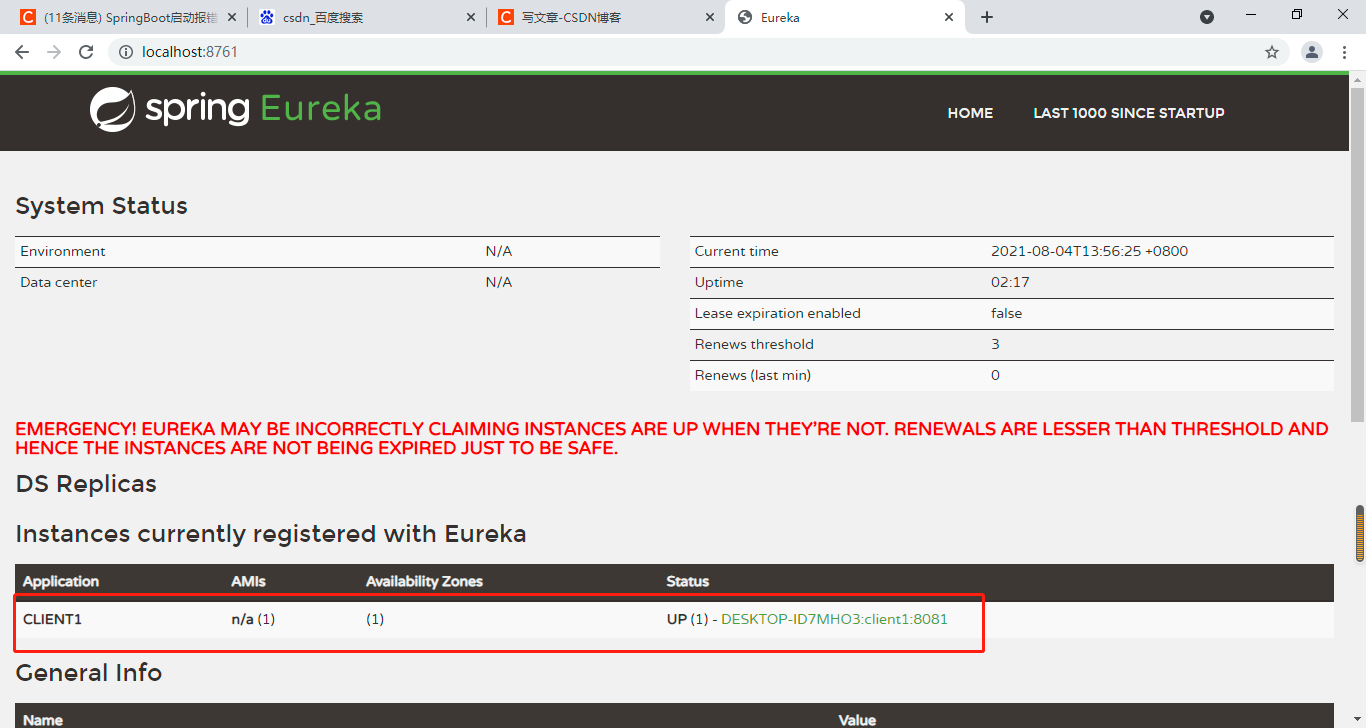The image size is (1366, 728).
Task: Restore down the Chrome window
Action: (1297, 15)
